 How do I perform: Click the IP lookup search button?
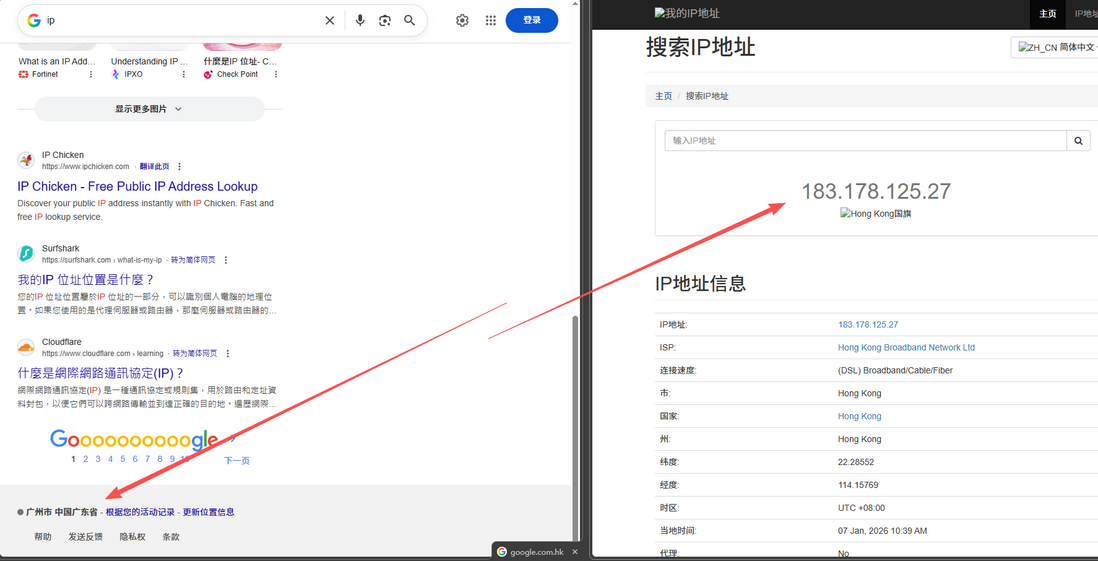[1078, 141]
